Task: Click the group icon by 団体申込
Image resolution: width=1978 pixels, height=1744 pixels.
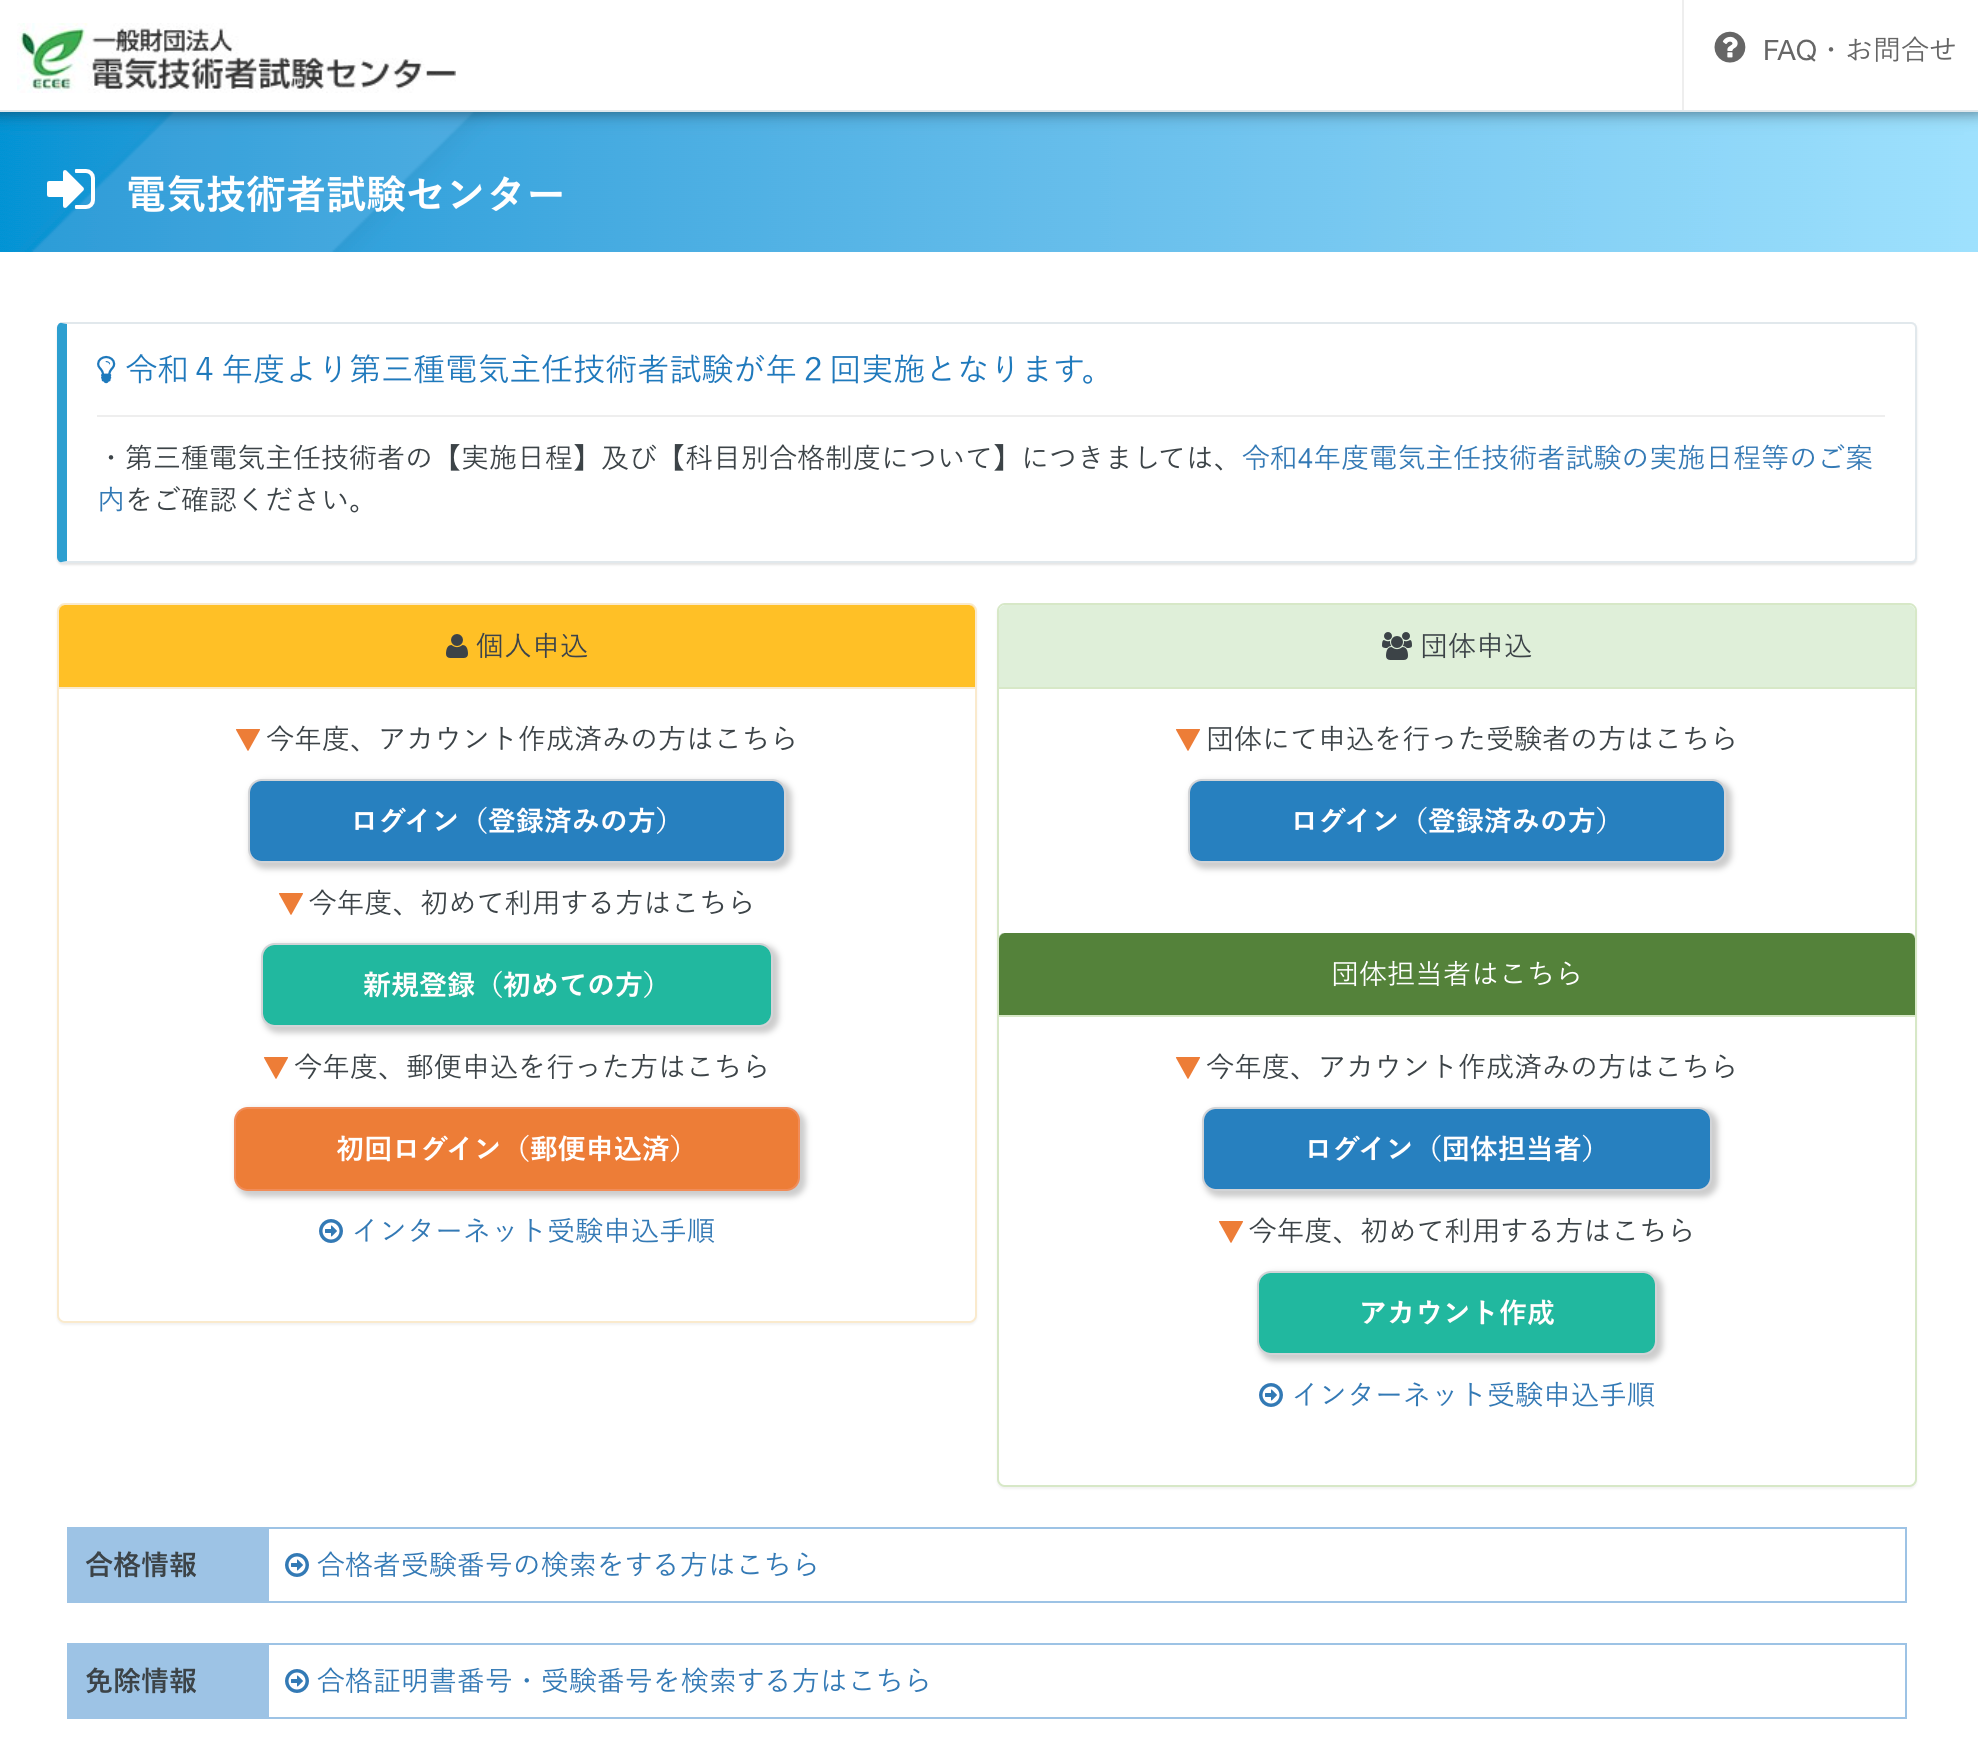Action: 1396,646
